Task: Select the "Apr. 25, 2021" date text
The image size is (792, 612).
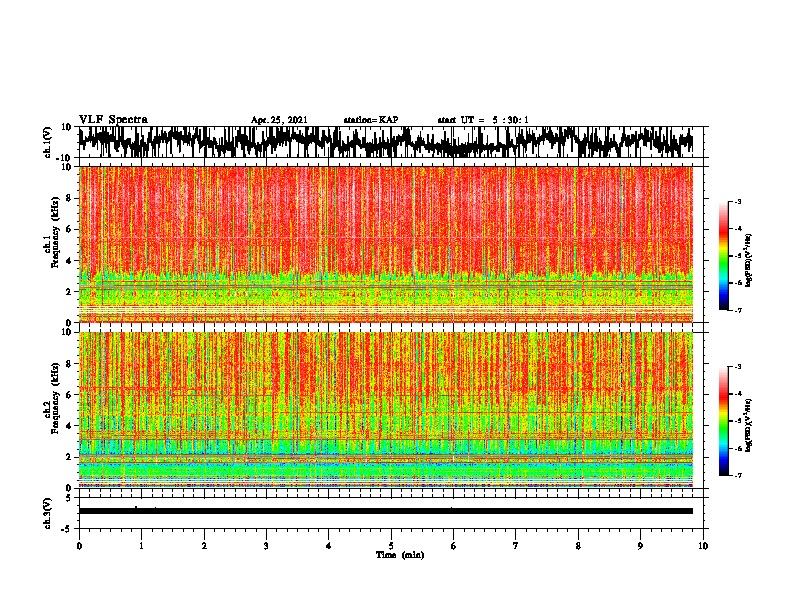Action: pyautogui.click(x=279, y=120)
